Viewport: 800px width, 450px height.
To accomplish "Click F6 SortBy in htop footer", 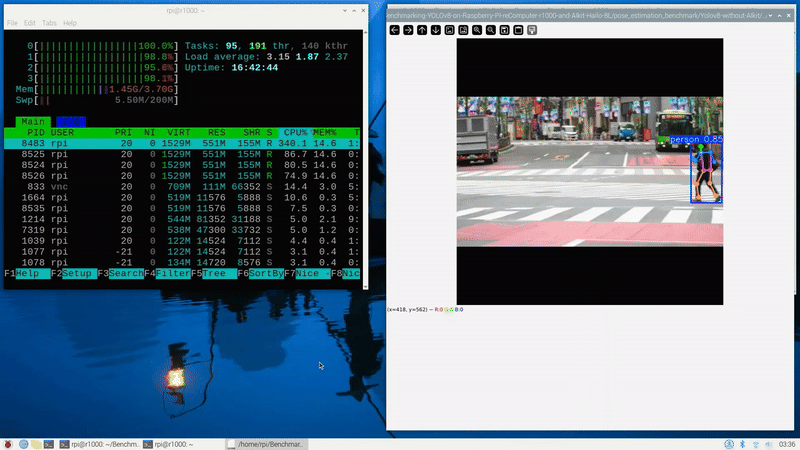I will click(x=261, y=273).
